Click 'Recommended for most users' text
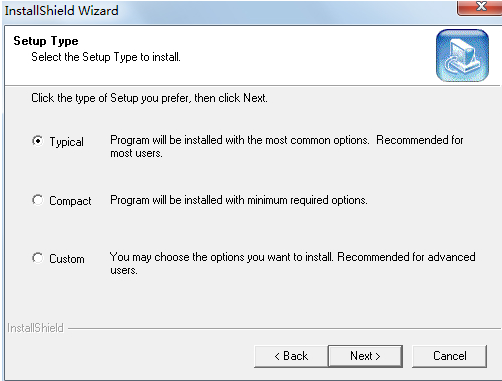 tap(287, 146)
